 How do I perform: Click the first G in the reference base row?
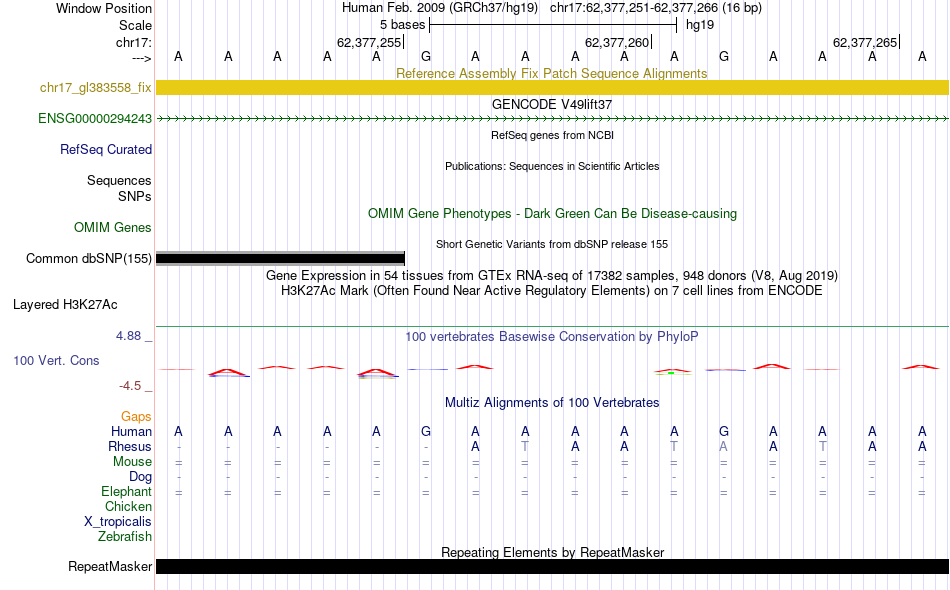[426, 56]
